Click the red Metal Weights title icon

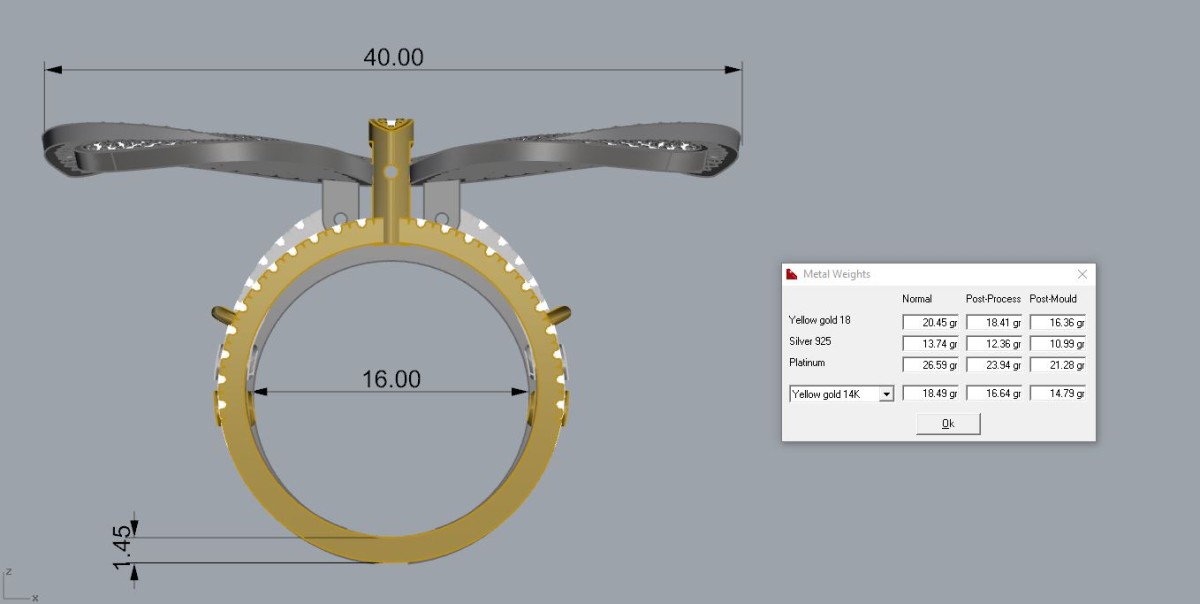792,274
